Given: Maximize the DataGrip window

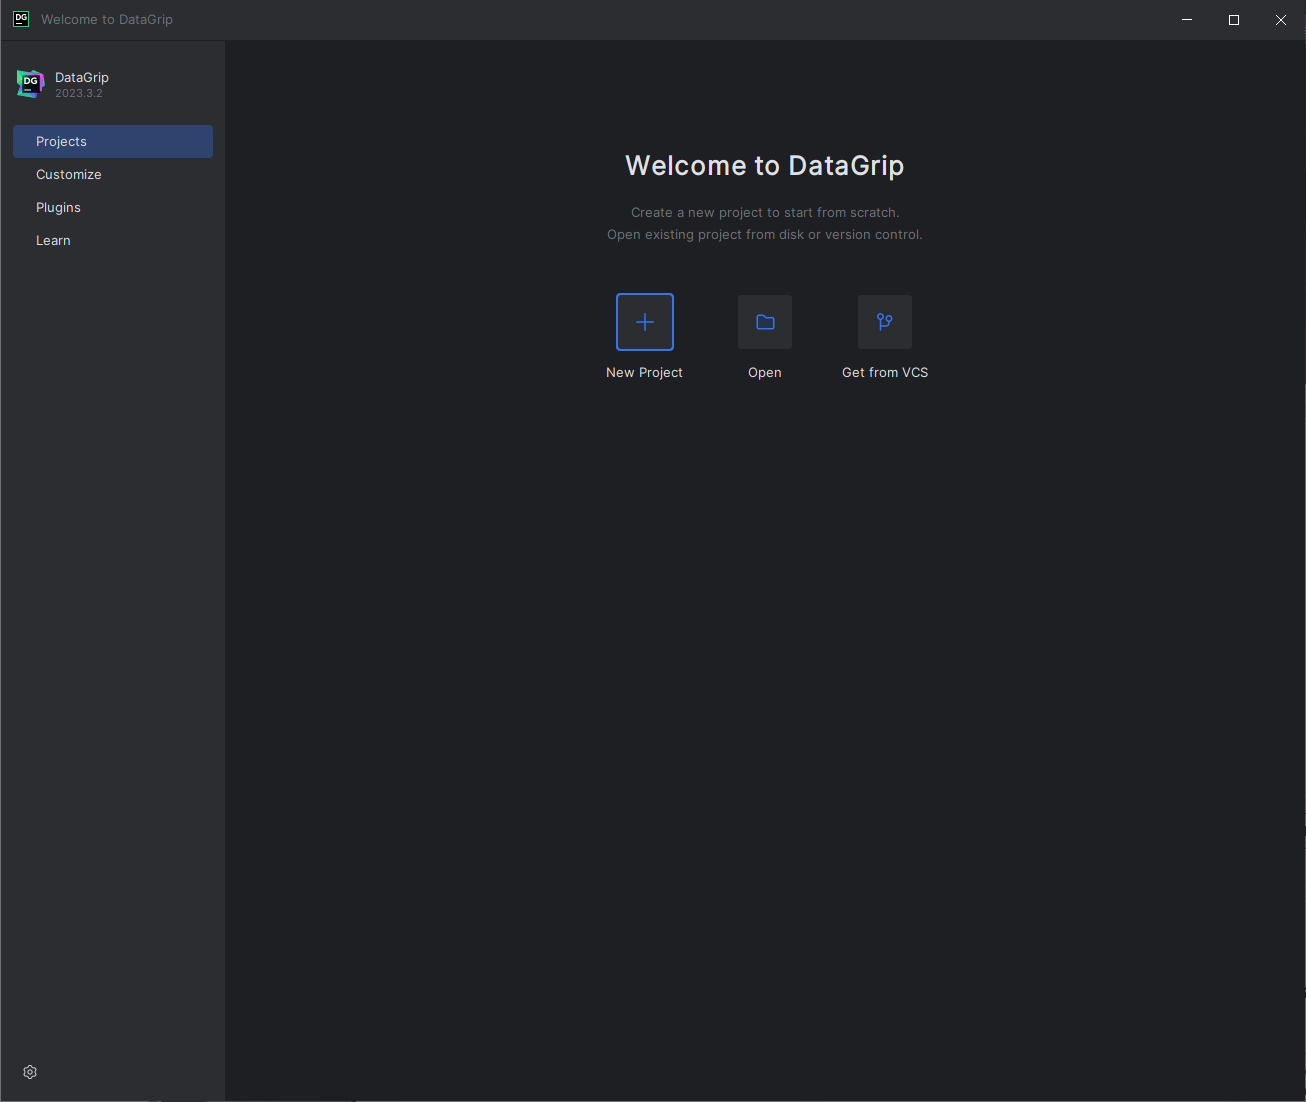Looking at the screenshot, I should [1234, 20].
